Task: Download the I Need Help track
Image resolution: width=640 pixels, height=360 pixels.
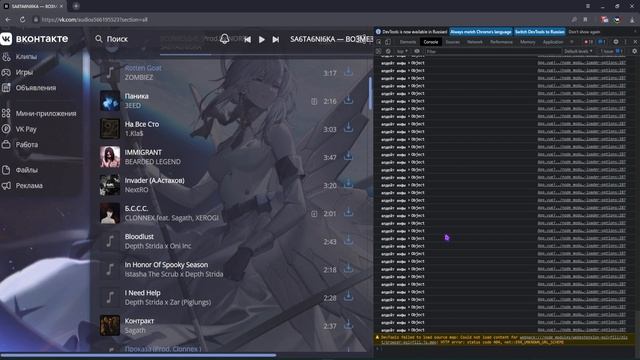Action: (348, 297)
